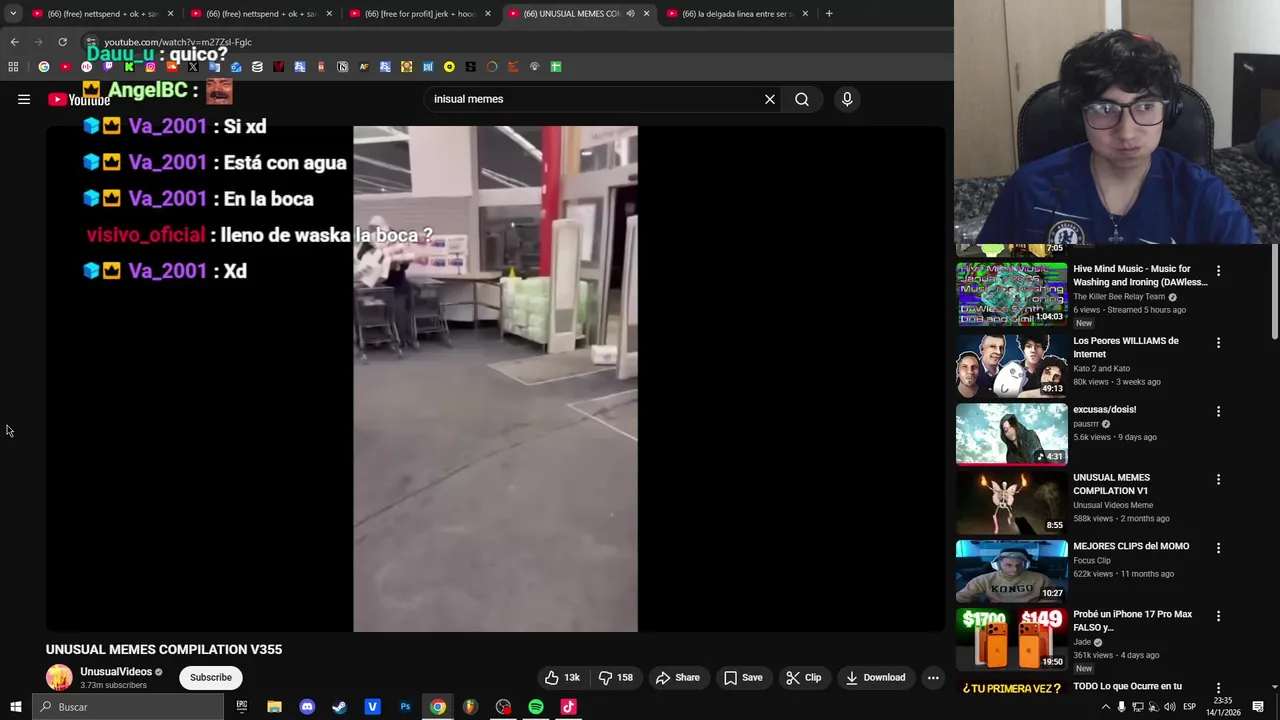Open the tab search dropdown arrow

13,14
